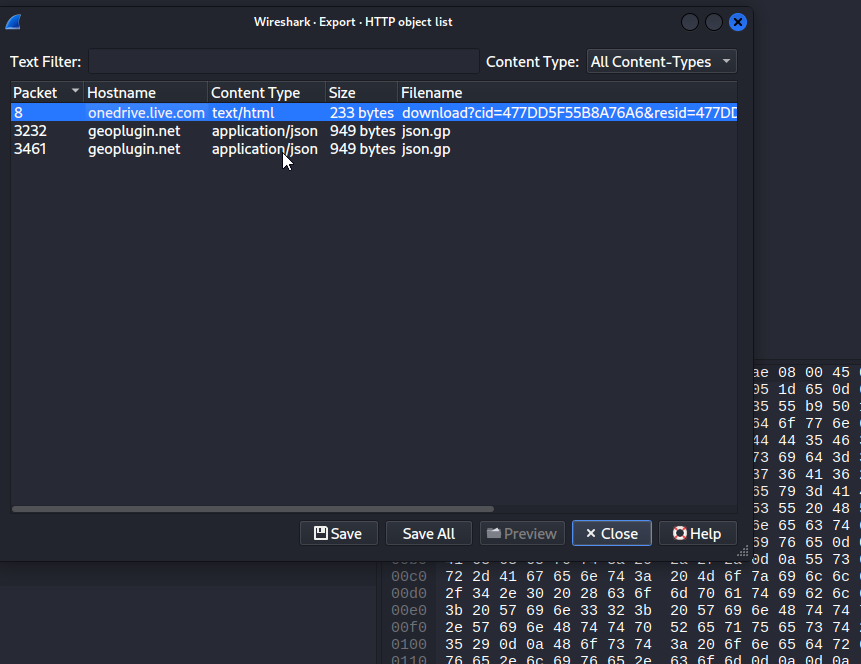
Task: Open Help for the export dialog
Action: [x=697, y=533]
